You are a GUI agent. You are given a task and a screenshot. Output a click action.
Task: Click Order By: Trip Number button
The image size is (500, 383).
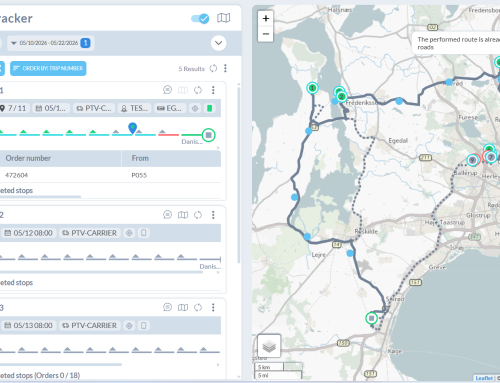click(x=48, y=68)
